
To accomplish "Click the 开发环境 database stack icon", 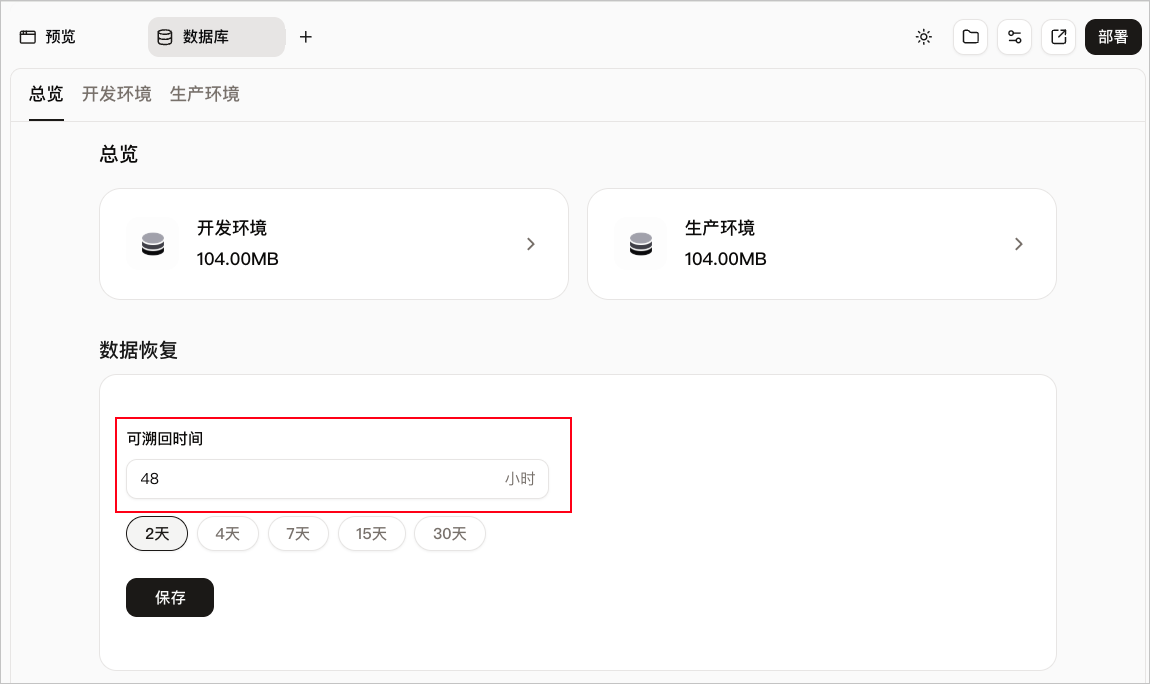I will [153, 243].
